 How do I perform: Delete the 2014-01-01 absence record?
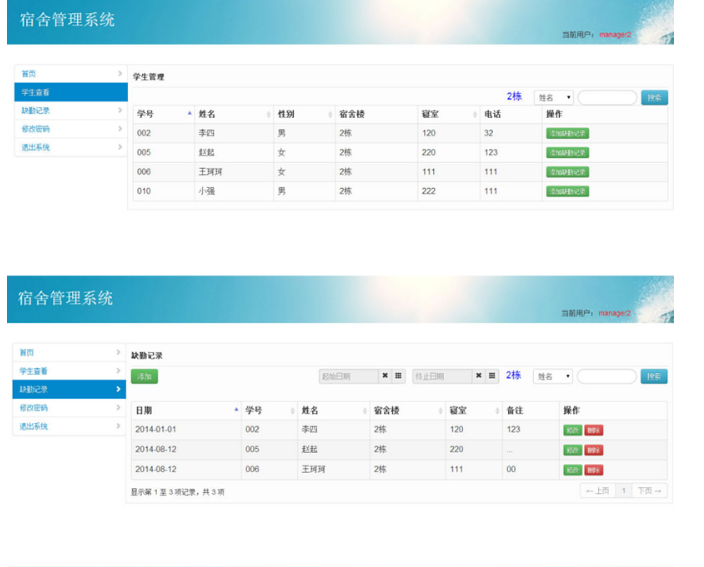click(594, 430)
